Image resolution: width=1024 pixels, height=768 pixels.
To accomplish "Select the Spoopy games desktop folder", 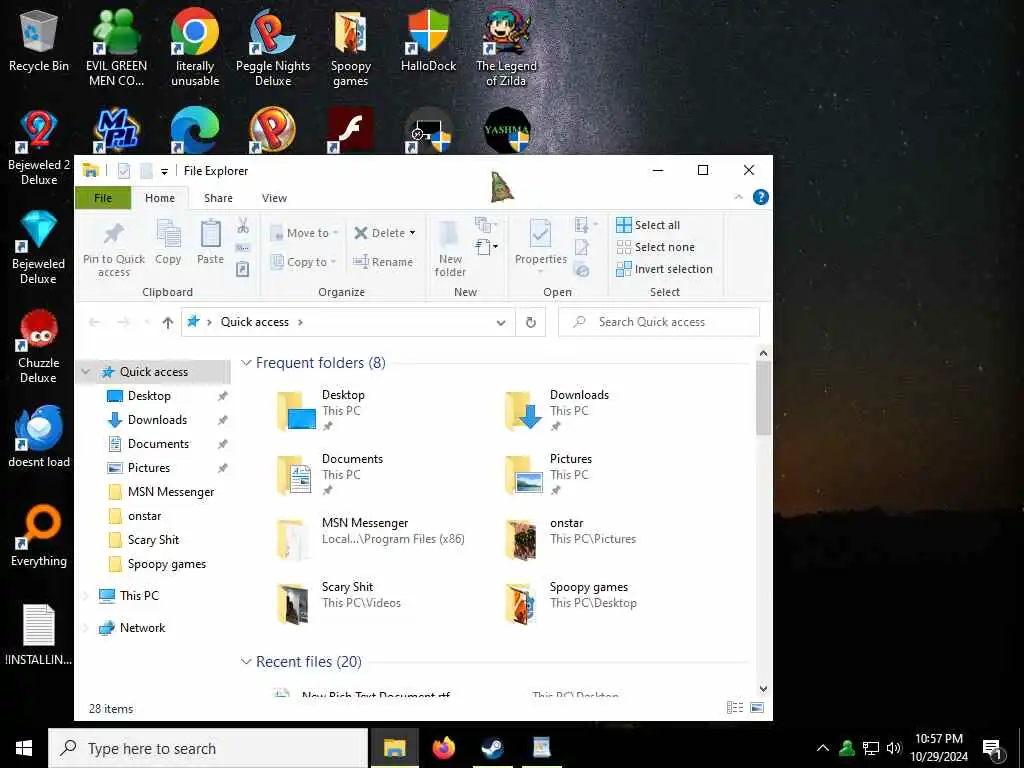I will click(351, 48).
